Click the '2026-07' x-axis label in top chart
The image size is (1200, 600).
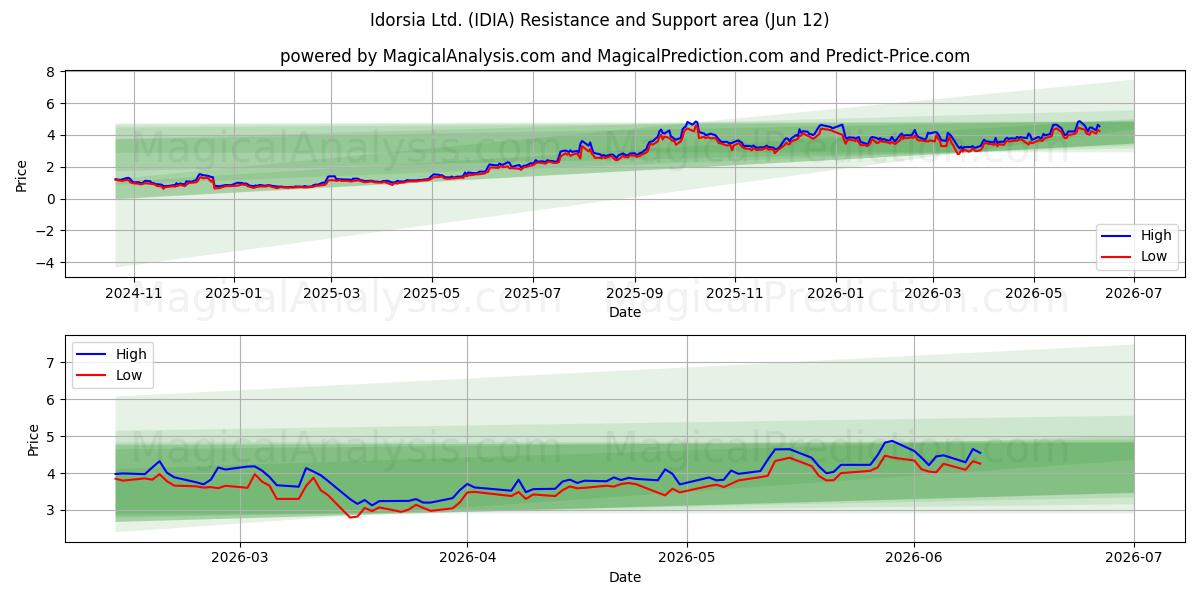click(1133, 294)
